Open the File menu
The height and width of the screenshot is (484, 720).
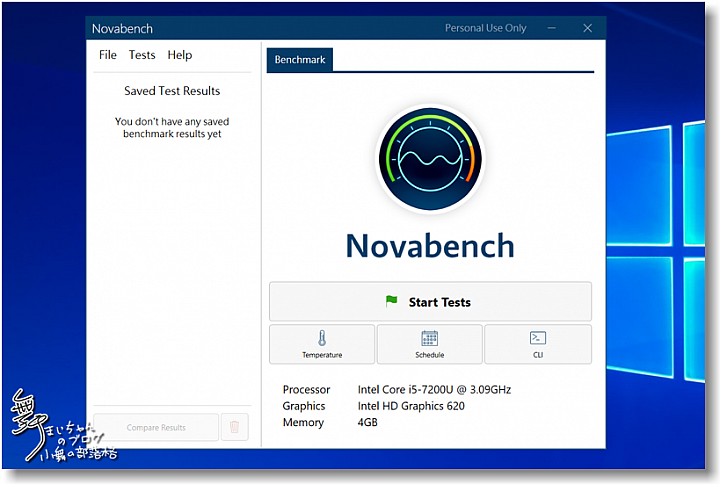(107, 55)
